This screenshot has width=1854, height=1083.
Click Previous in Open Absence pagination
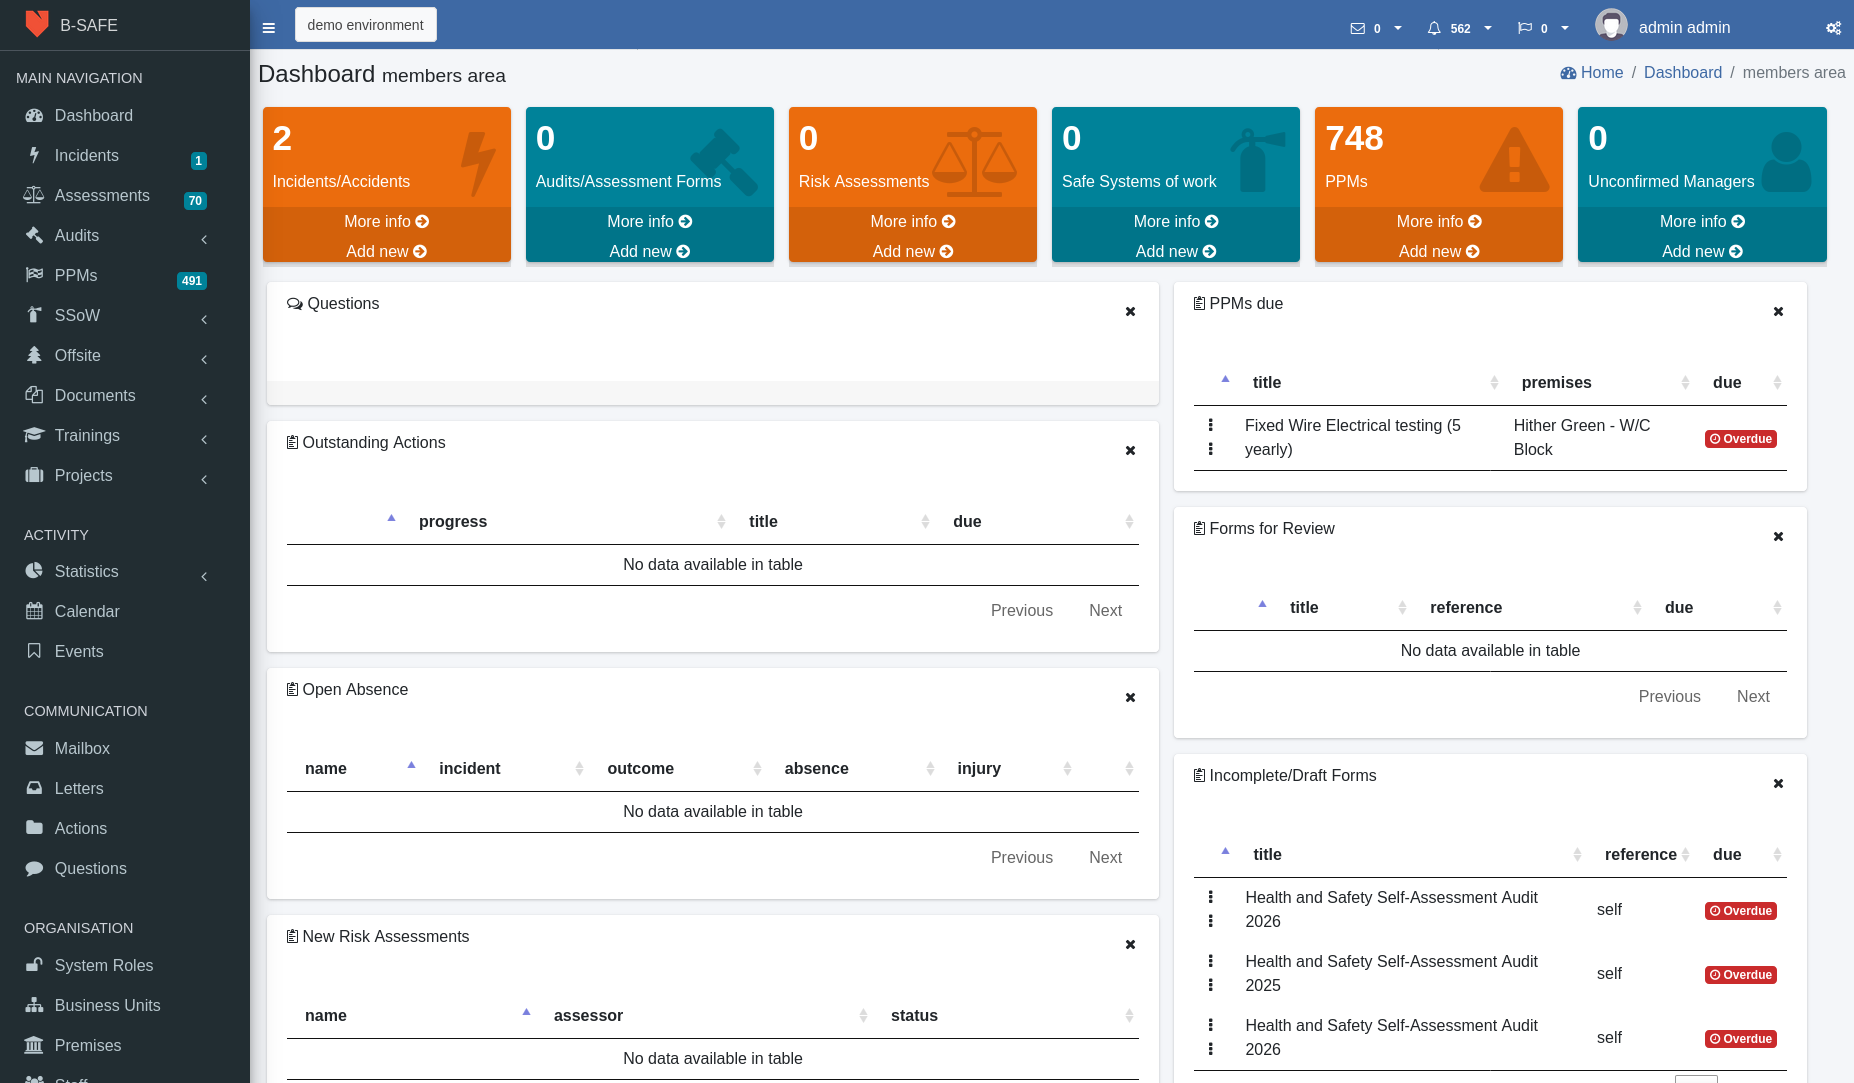coord(1022,858)
